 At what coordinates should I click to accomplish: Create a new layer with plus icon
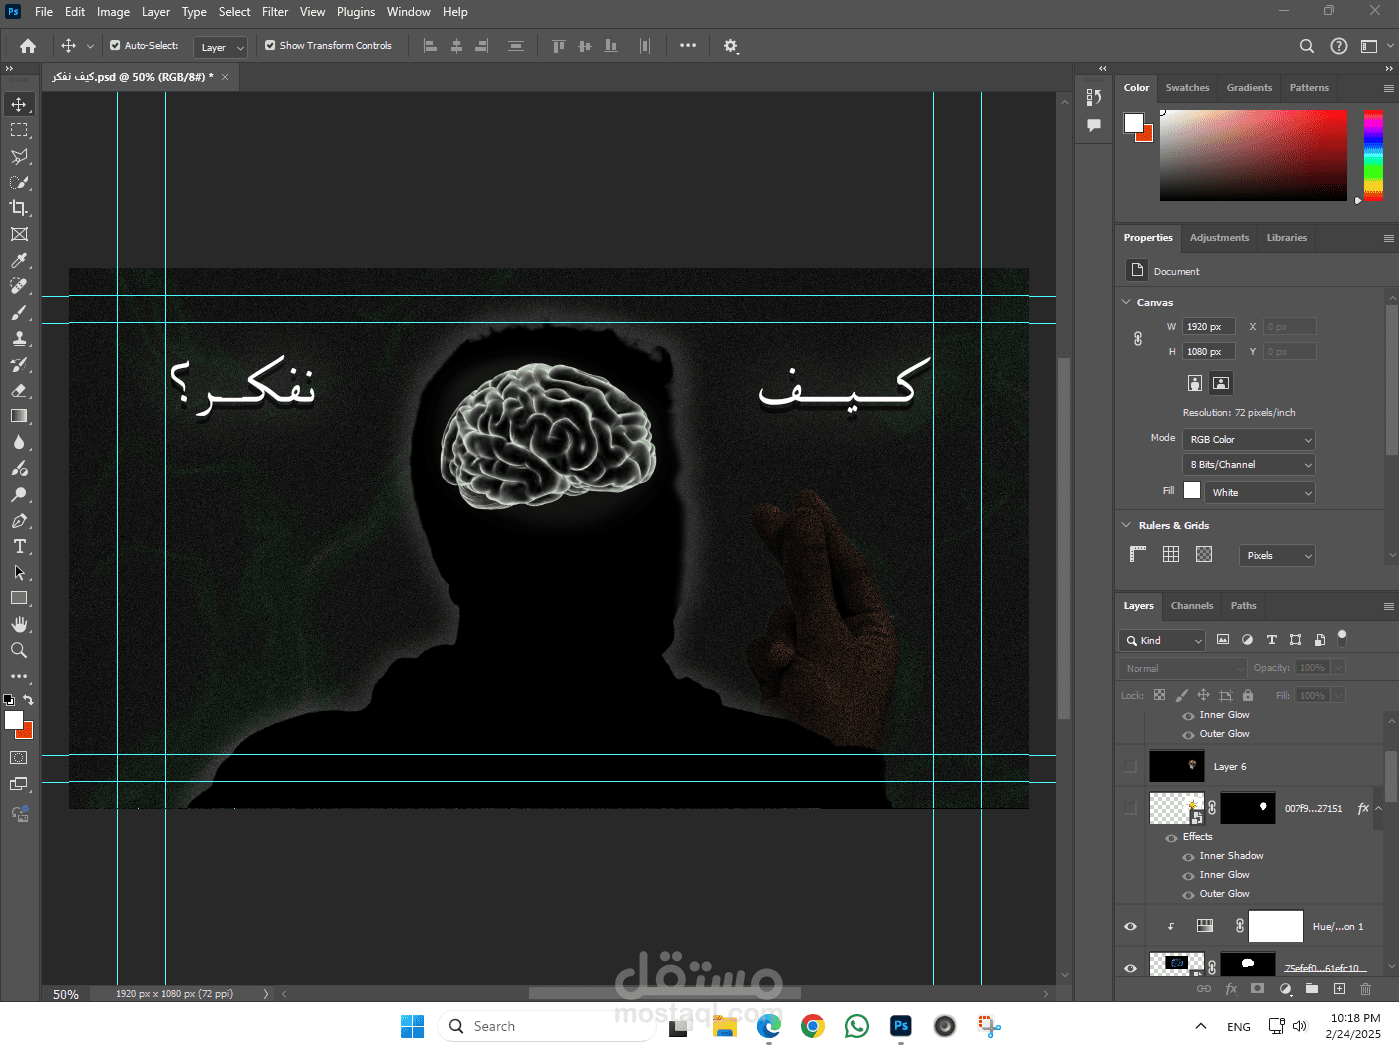[x=1339, y=988]
